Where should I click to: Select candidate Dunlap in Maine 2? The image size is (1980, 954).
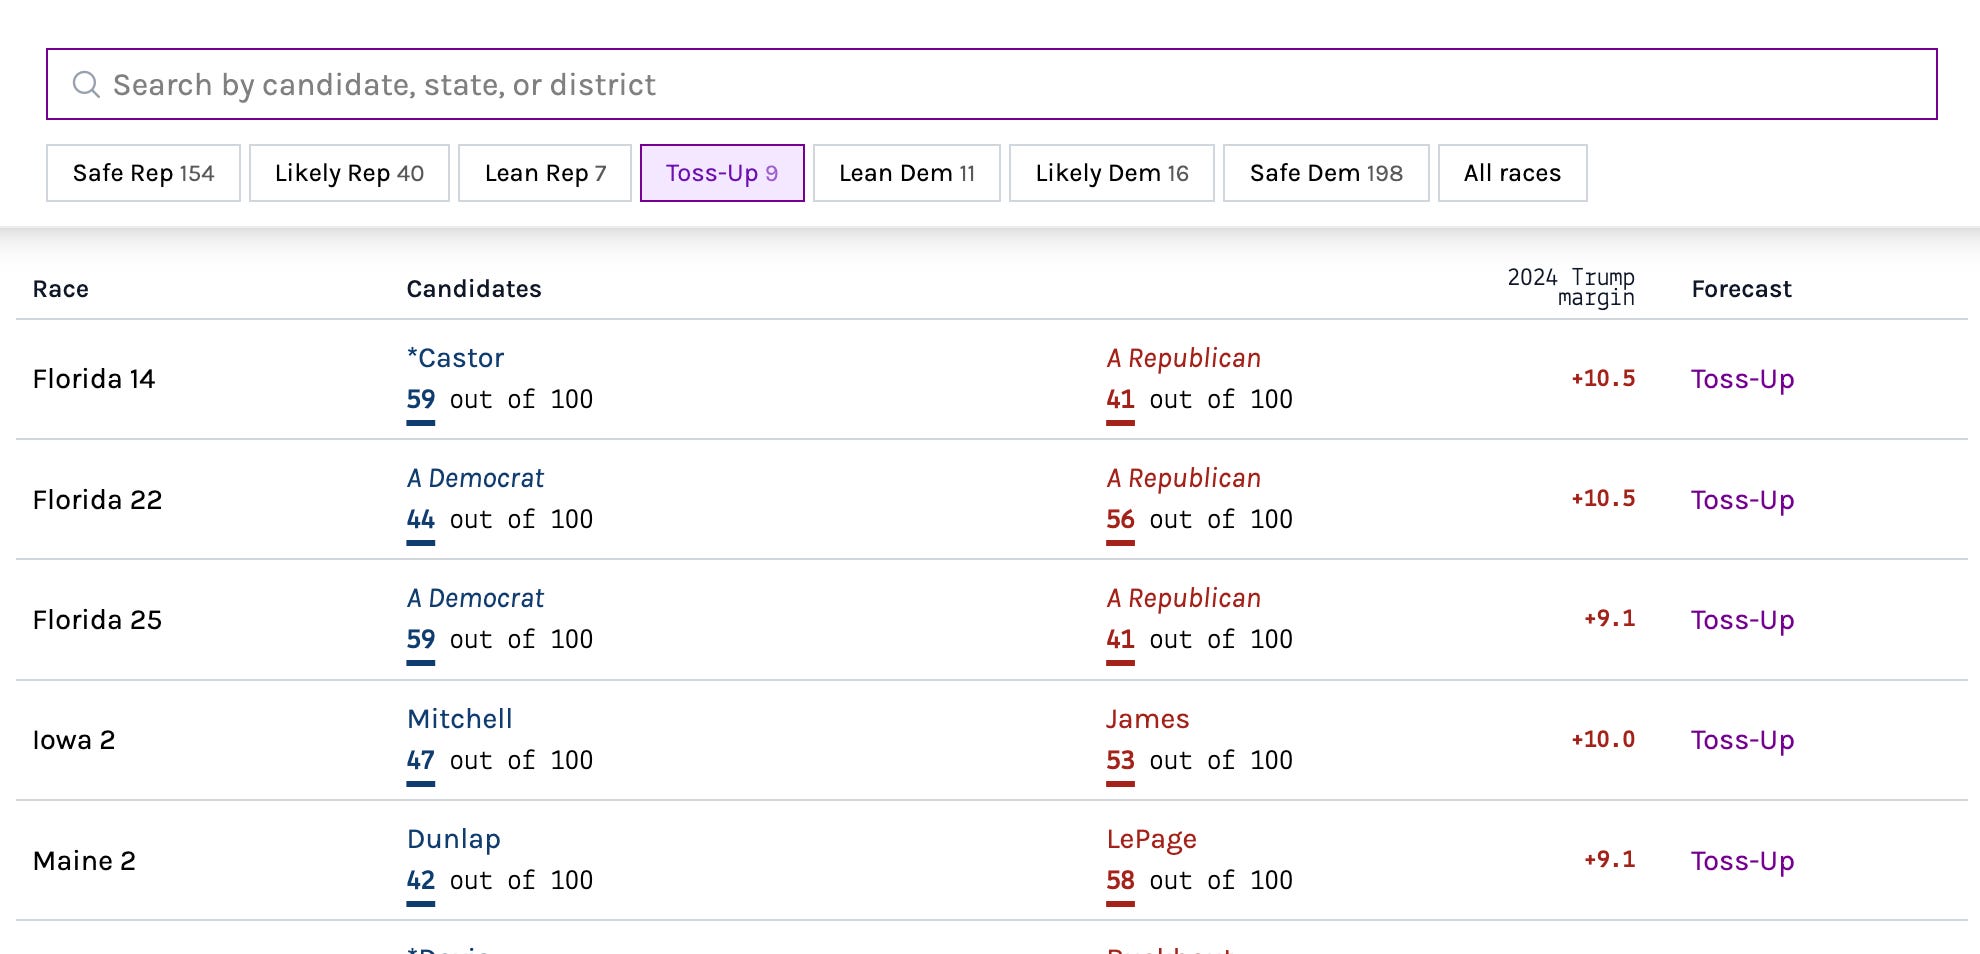[454, 839]
